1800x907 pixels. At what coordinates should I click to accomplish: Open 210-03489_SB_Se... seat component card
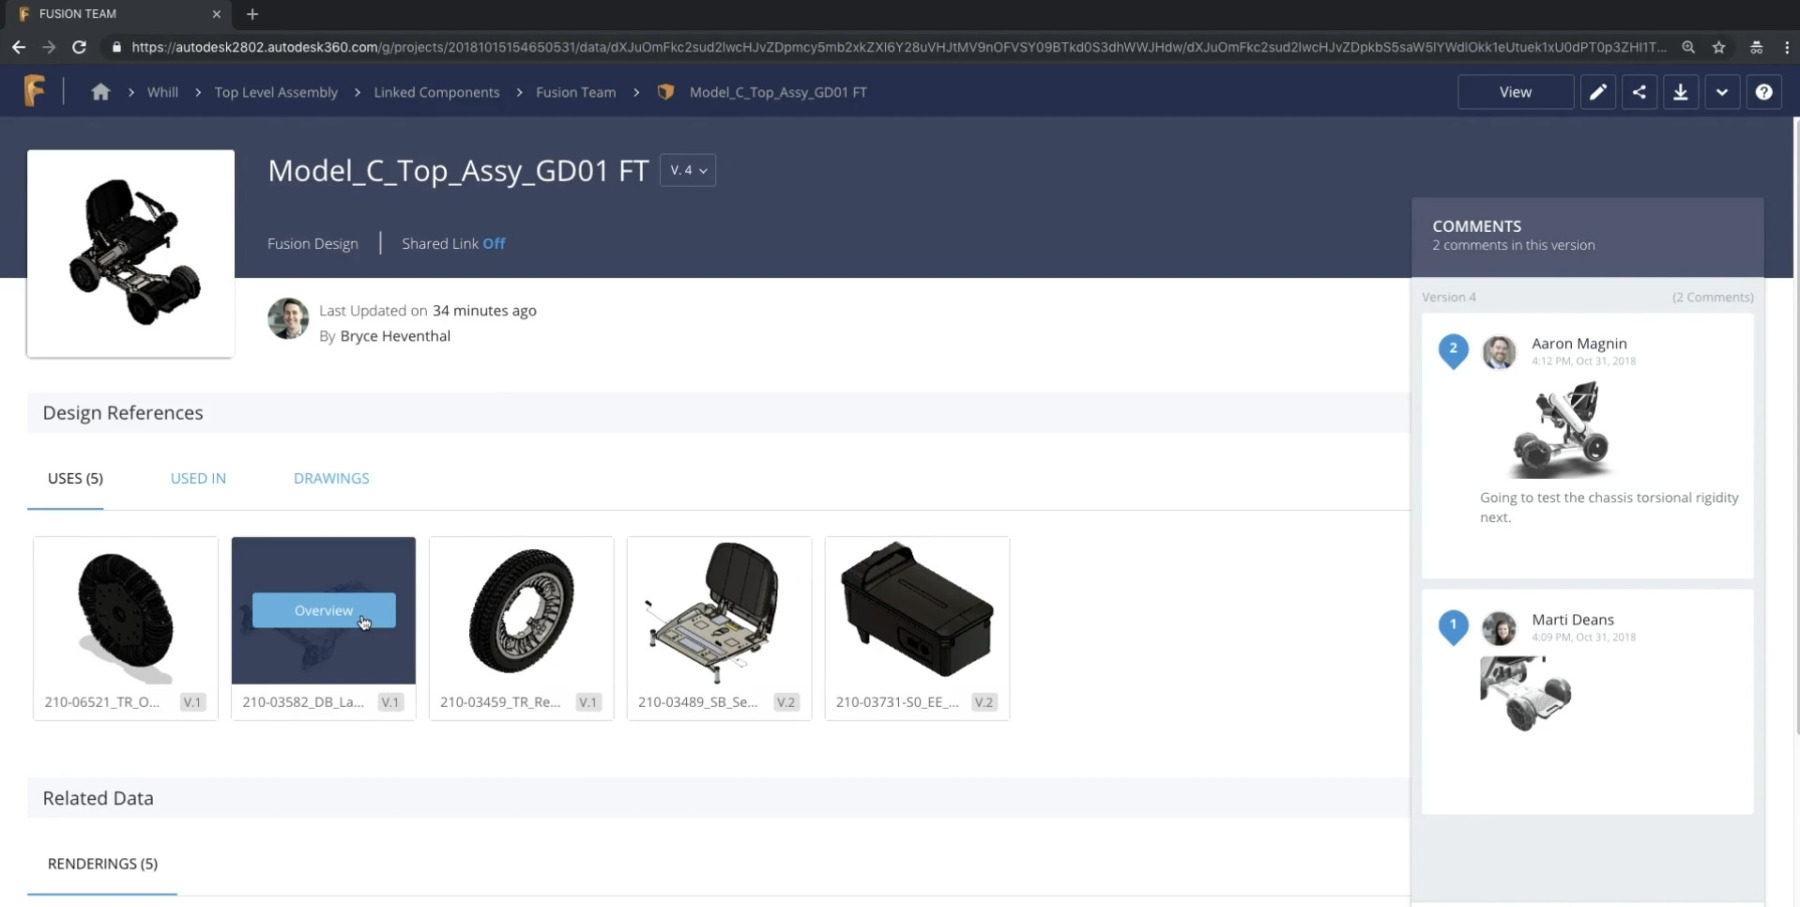point(719,628)
